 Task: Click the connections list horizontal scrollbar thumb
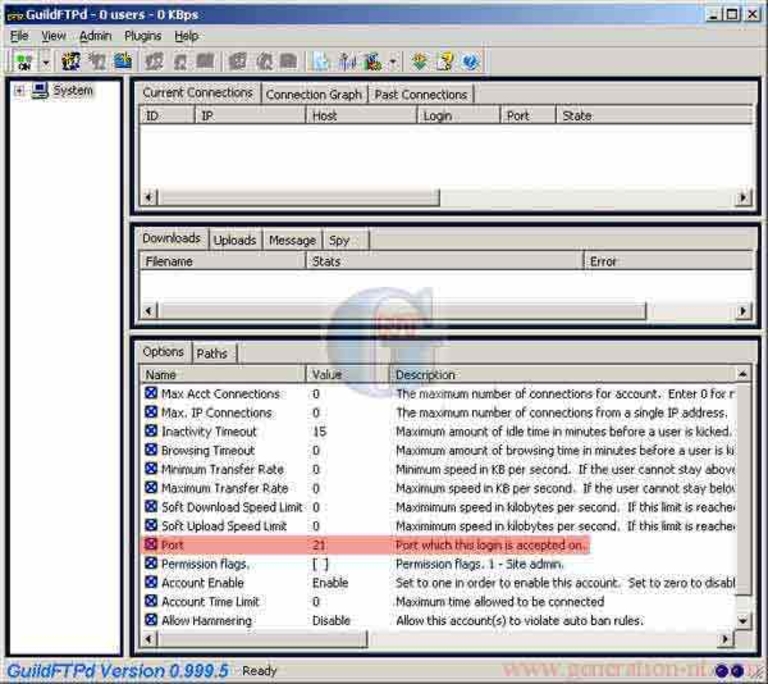tap(298, 197)
